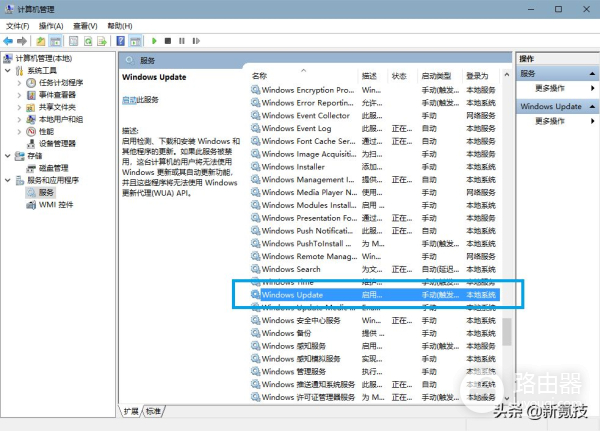This screenshot has height=431, width=600.
Task: Click the Forward arrow toolbar icon
Action: click(22, 41)
